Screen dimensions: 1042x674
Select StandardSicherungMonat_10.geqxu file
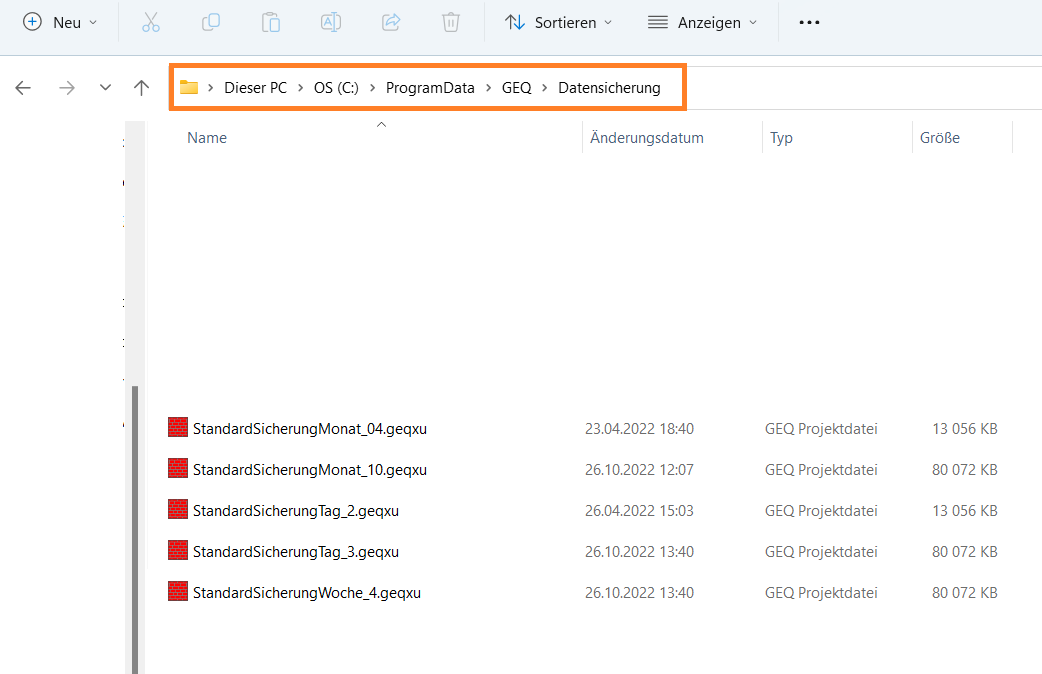(309, 469)
